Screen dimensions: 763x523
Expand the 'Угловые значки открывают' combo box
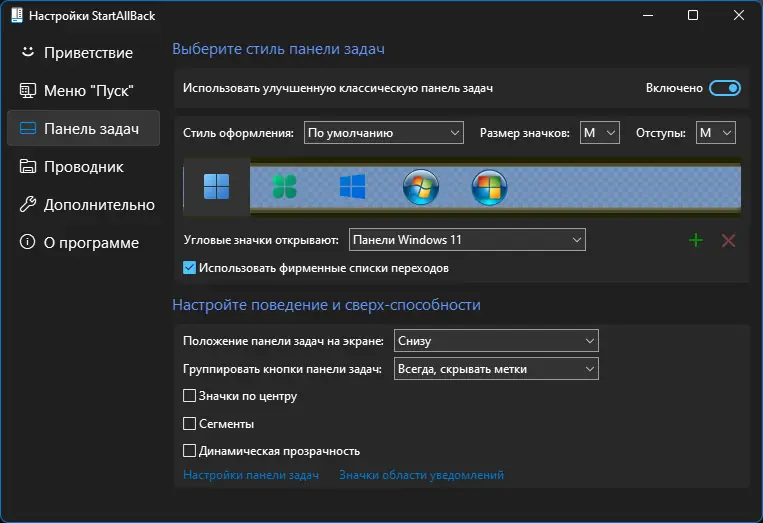467,240
